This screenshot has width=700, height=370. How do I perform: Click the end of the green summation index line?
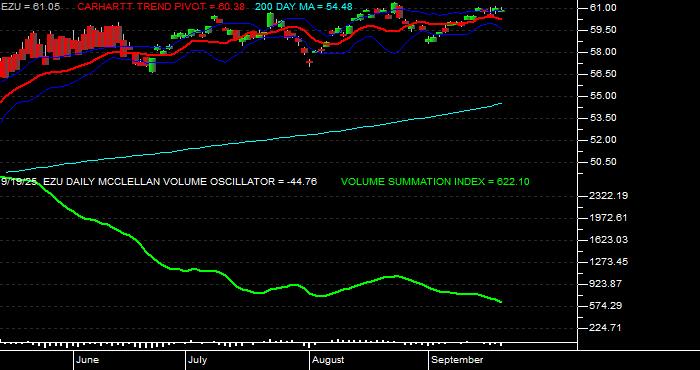(501, 302)
